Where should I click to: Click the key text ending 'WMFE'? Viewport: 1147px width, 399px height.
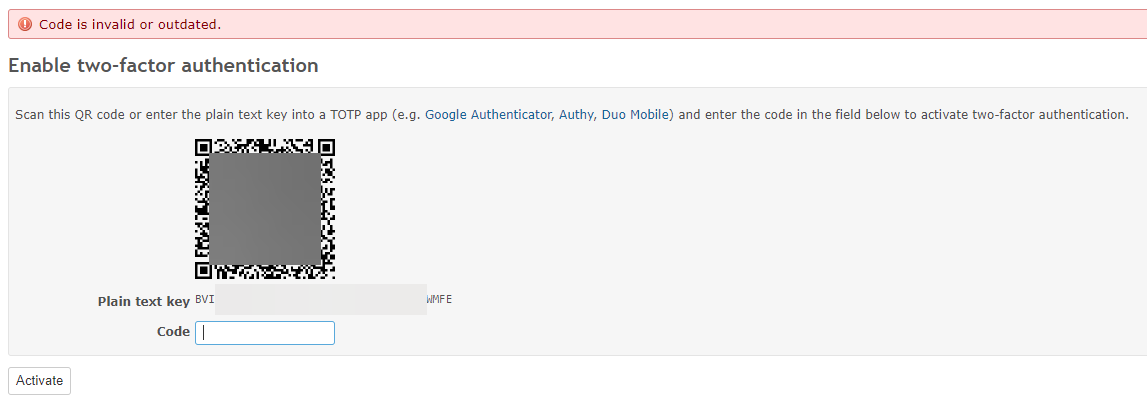point(440,299)
